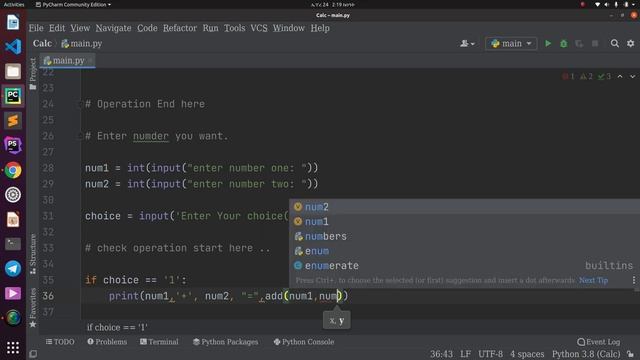Go to previous highlighted error arrow

[620, 76]
